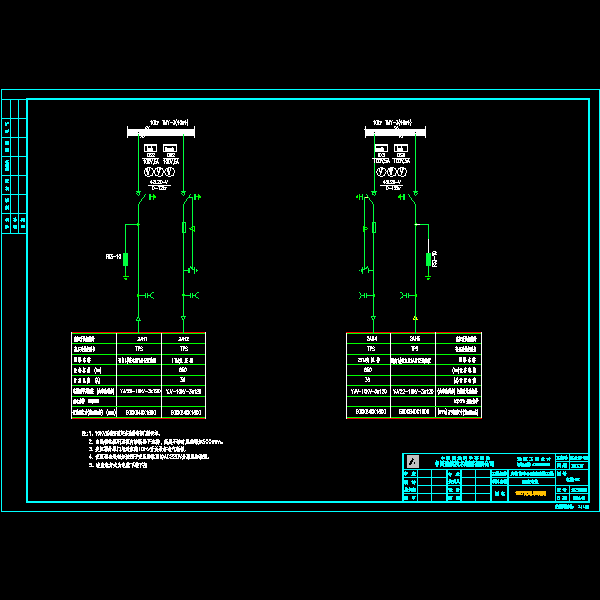600x600 pixels.
Task: Click the text below the title block at bottom right
Action: tap(572, 507)
